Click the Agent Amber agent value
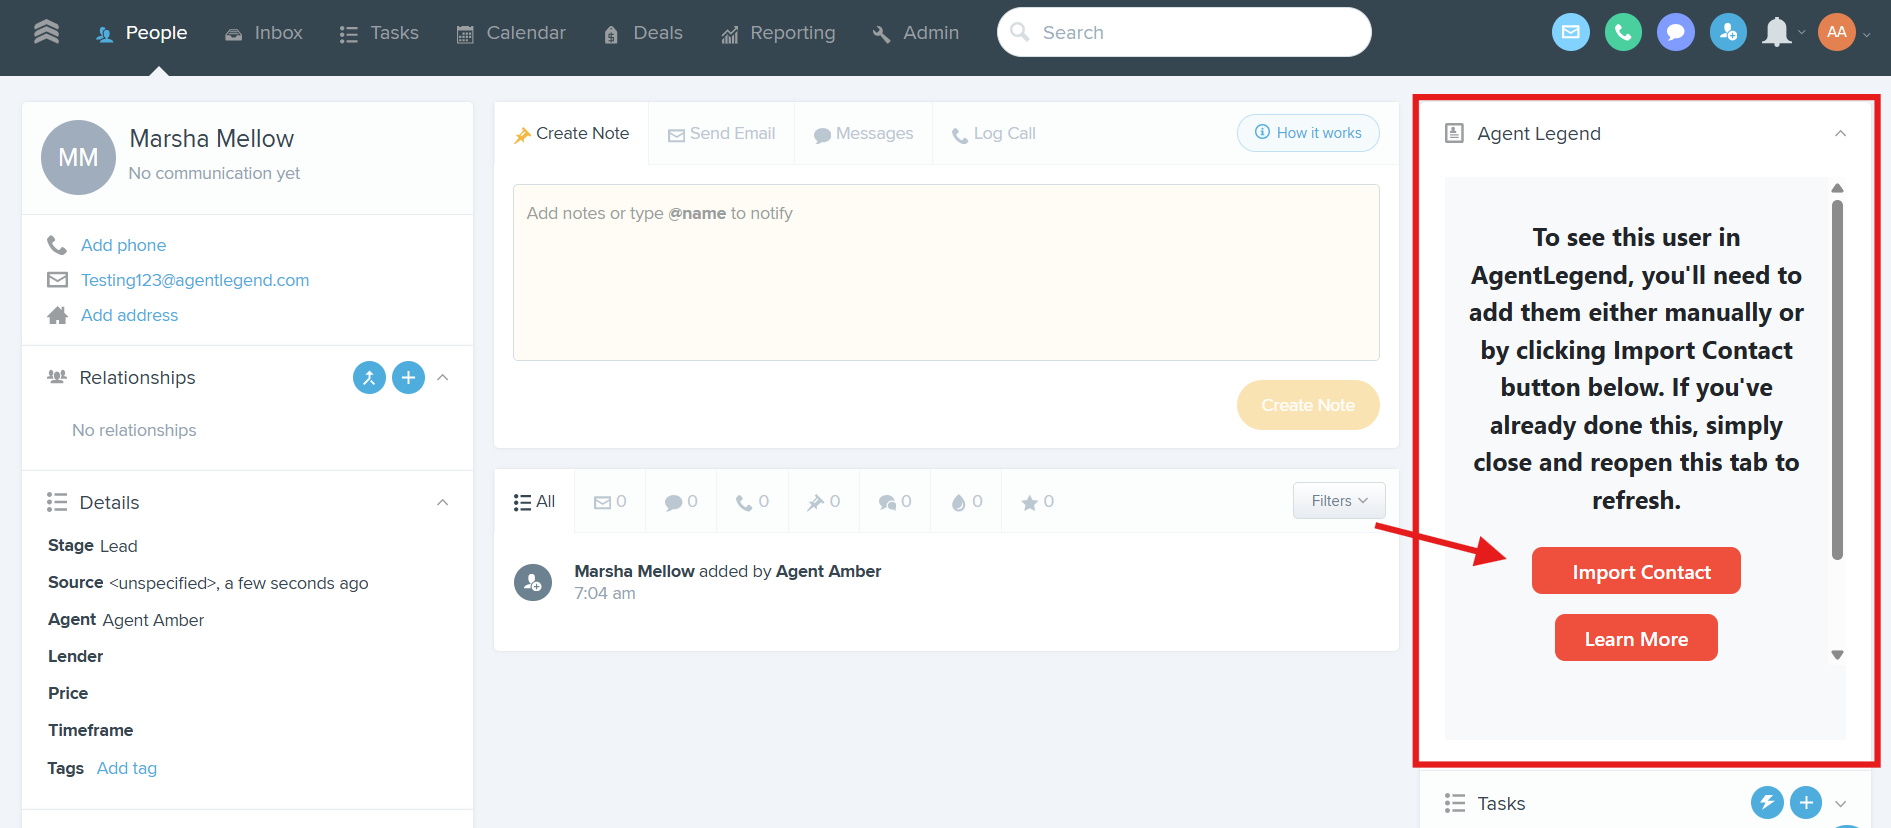This screenshot has width=1891, height=828. tap(153, 620)
